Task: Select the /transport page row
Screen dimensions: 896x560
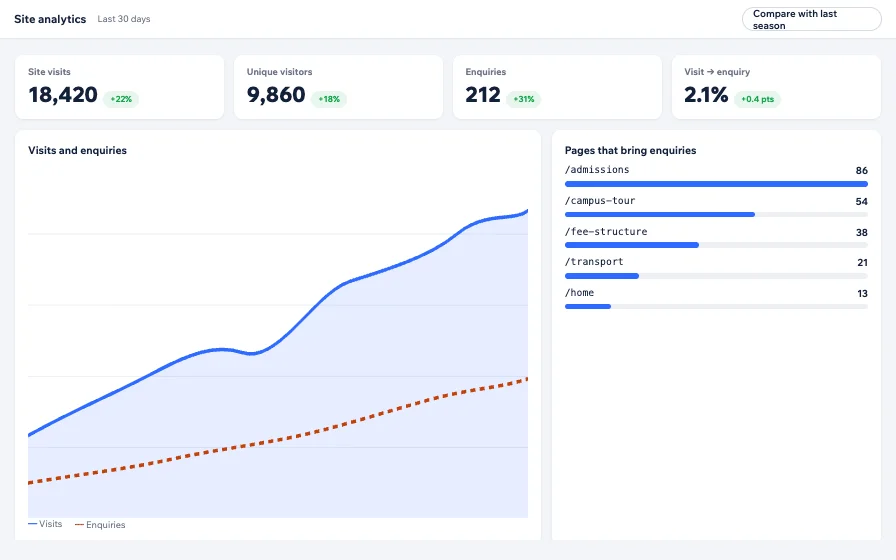Action: 716,267
